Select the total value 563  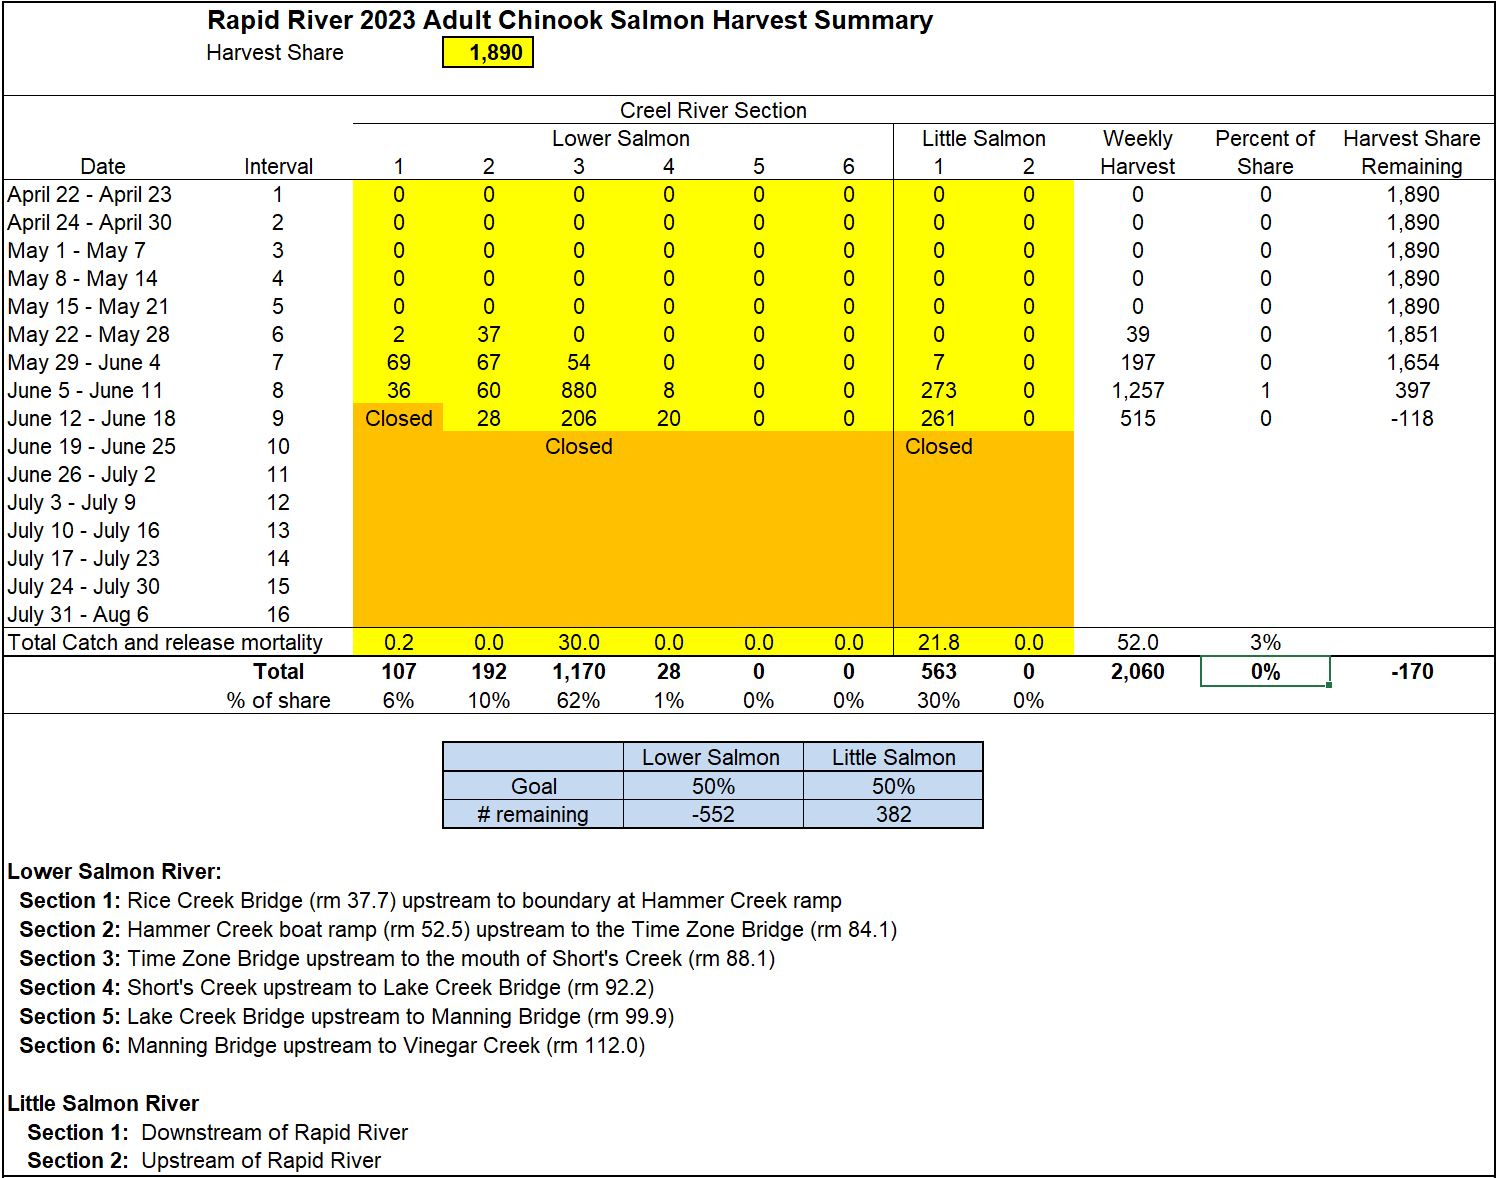938,671
